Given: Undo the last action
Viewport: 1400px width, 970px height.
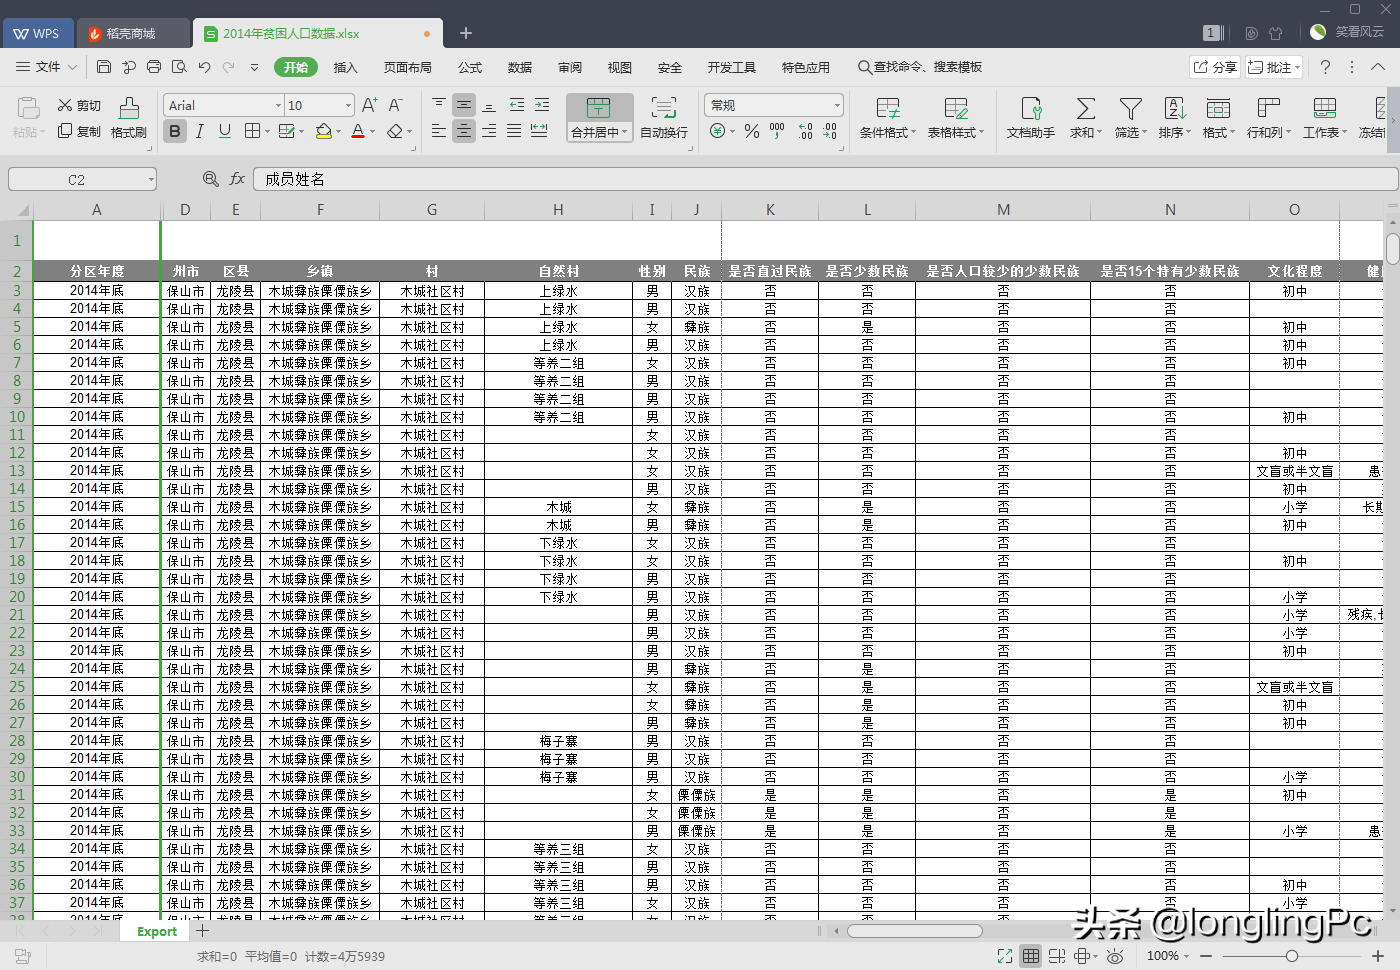Looking at the screenshot, I should point(204,67).
